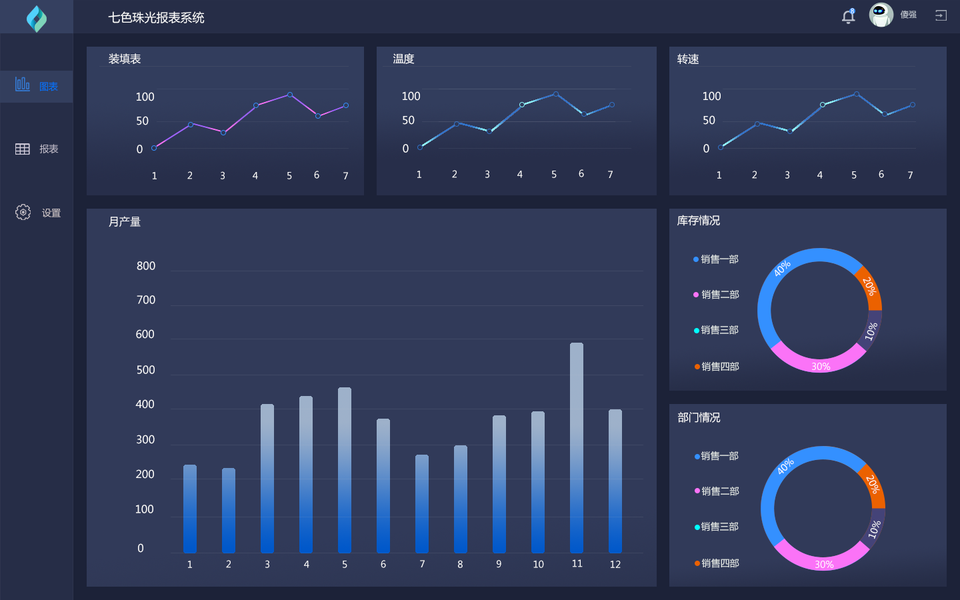The width and height of the screenshot is (960, 600).
Task: Toggle 销售二部 legend in 部门情况
Action: [717, 491]
